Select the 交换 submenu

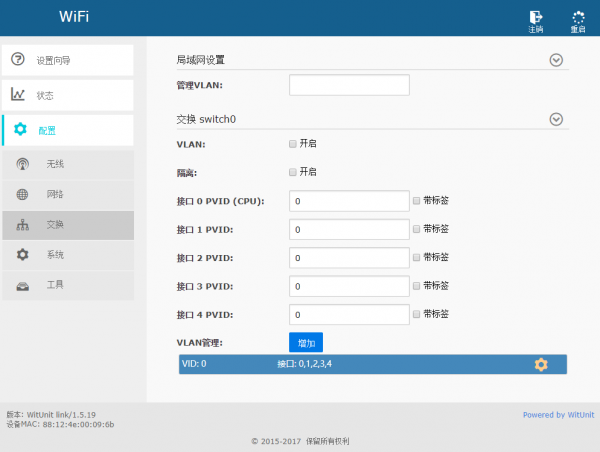(x=68, y=225)
